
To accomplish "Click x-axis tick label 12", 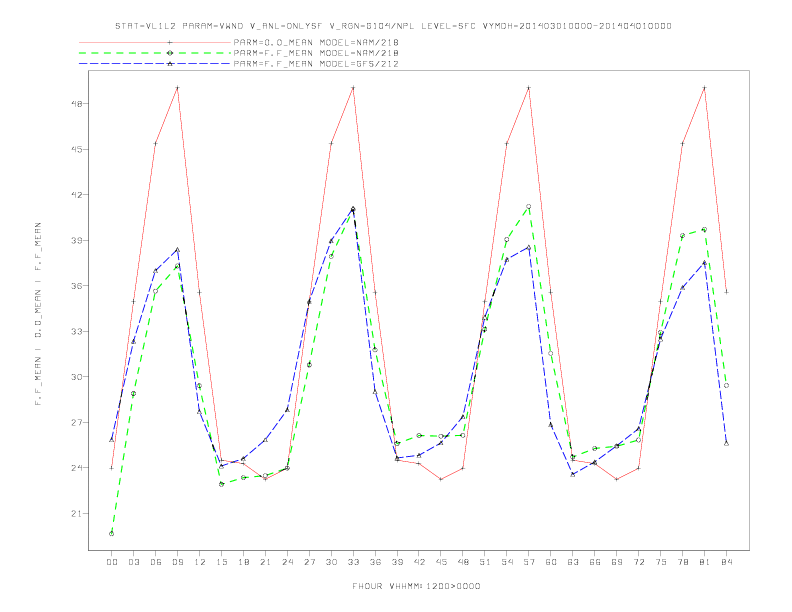I will 200,562.
